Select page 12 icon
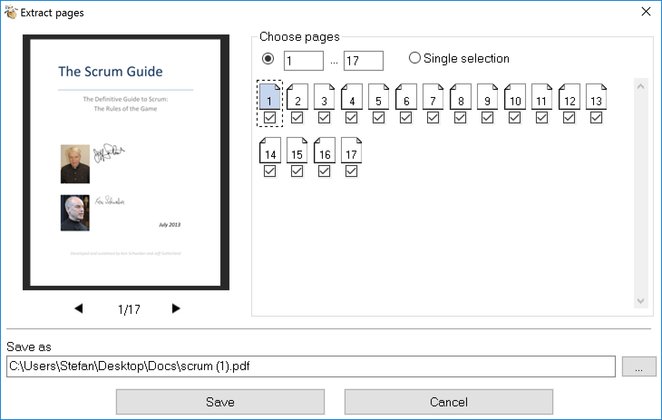The height and width of the screenshot is (420, 662). click(x=570, y=97)
